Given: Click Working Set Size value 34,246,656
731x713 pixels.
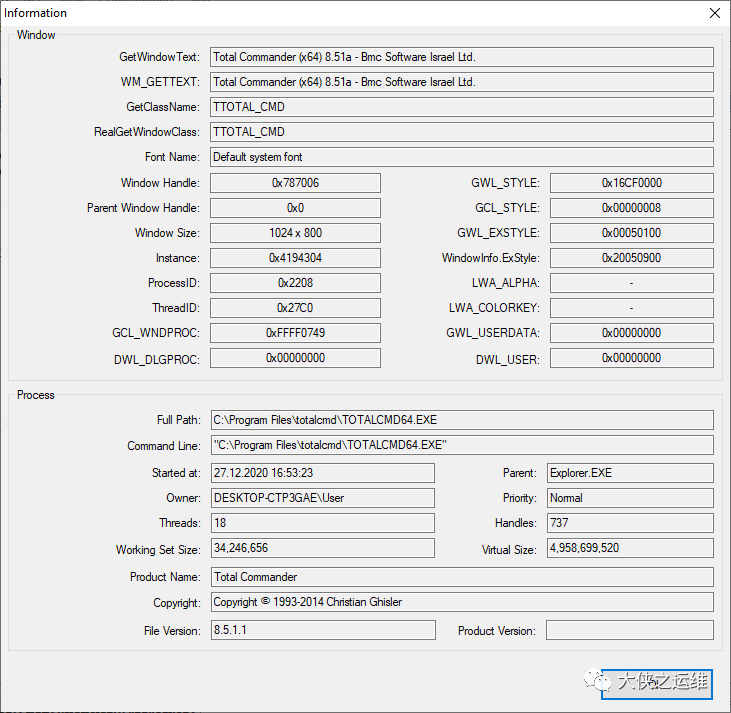Looking at the screenshot, I should tap(323, 548).
